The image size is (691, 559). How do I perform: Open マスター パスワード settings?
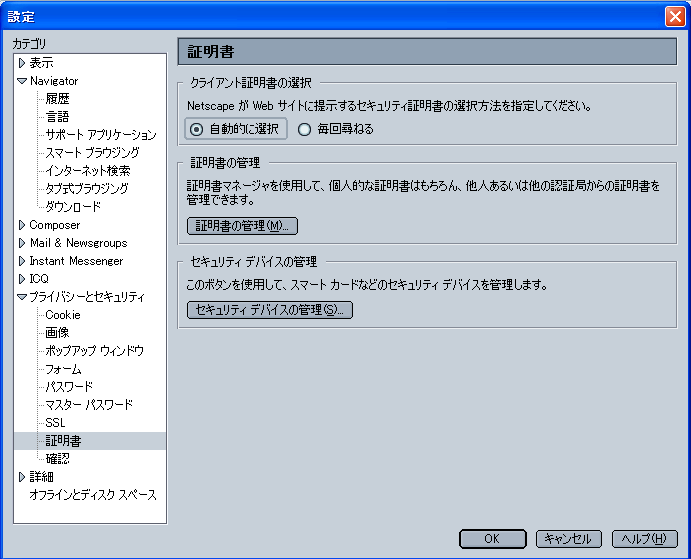click(x=88, y=405)
